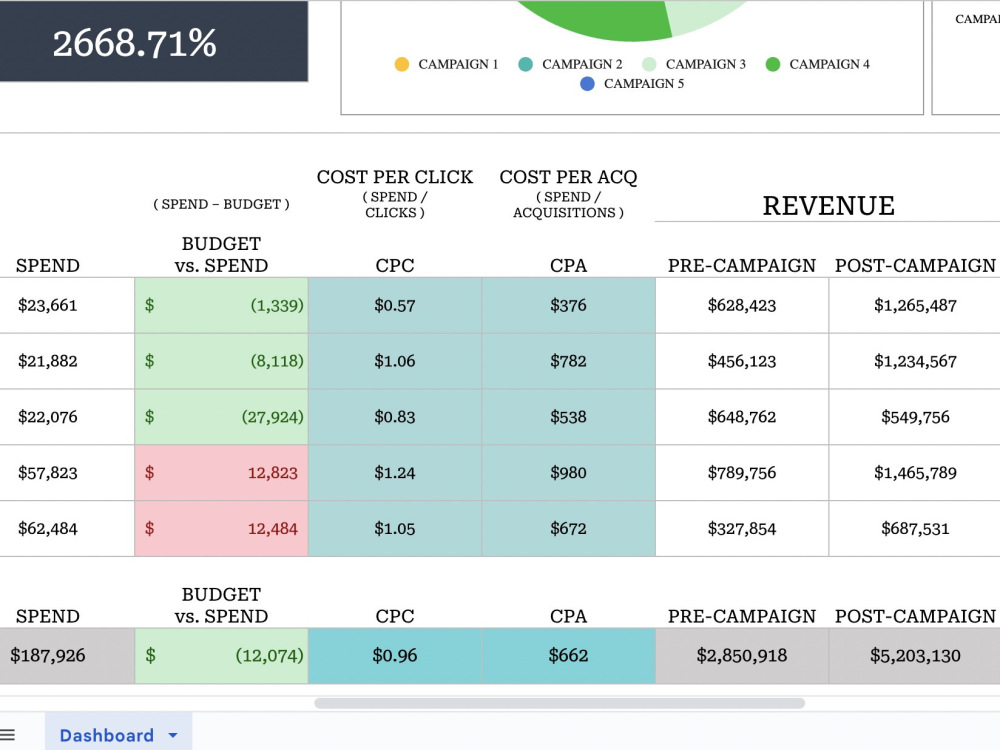Viewport: 1000px width, 750px height.
Task: Select pre-campaign revenue $648,762
Action: (x=742, y=417)
